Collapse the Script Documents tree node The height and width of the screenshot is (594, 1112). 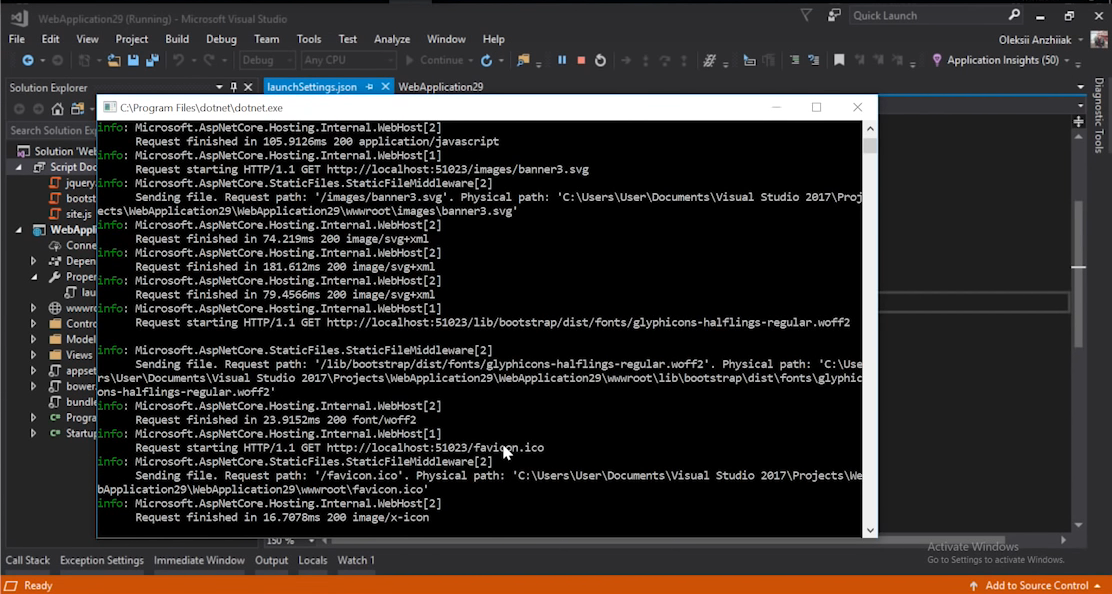tap(18, 167)
